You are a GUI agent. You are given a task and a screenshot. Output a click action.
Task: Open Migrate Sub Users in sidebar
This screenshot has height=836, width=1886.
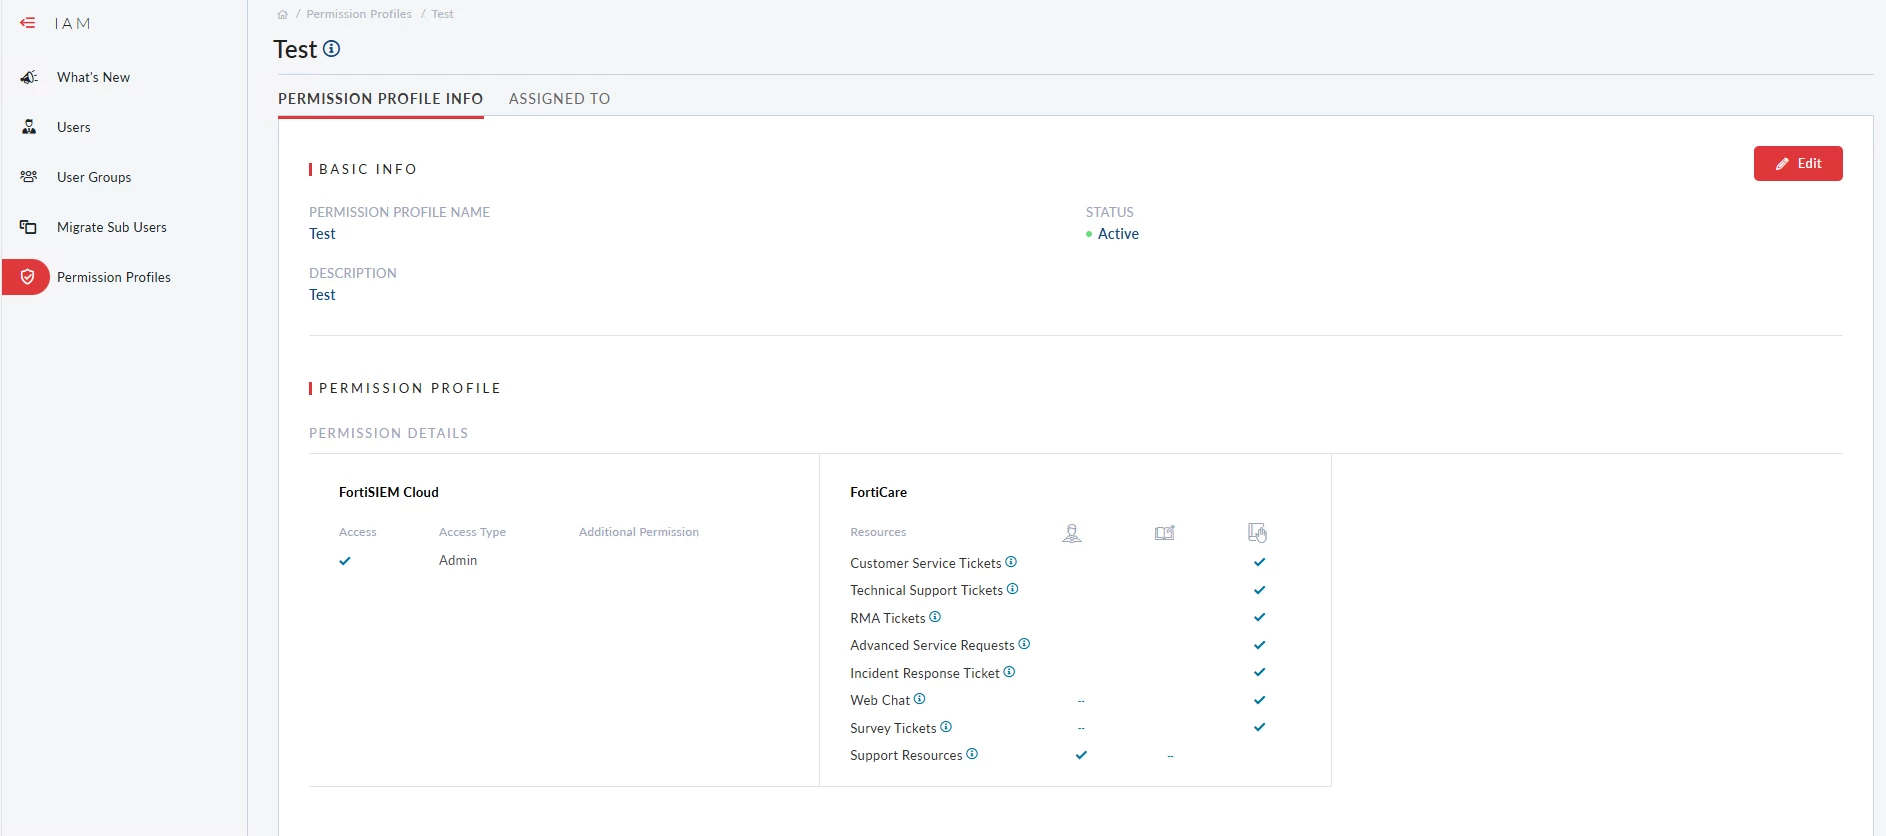coord(112,227)
